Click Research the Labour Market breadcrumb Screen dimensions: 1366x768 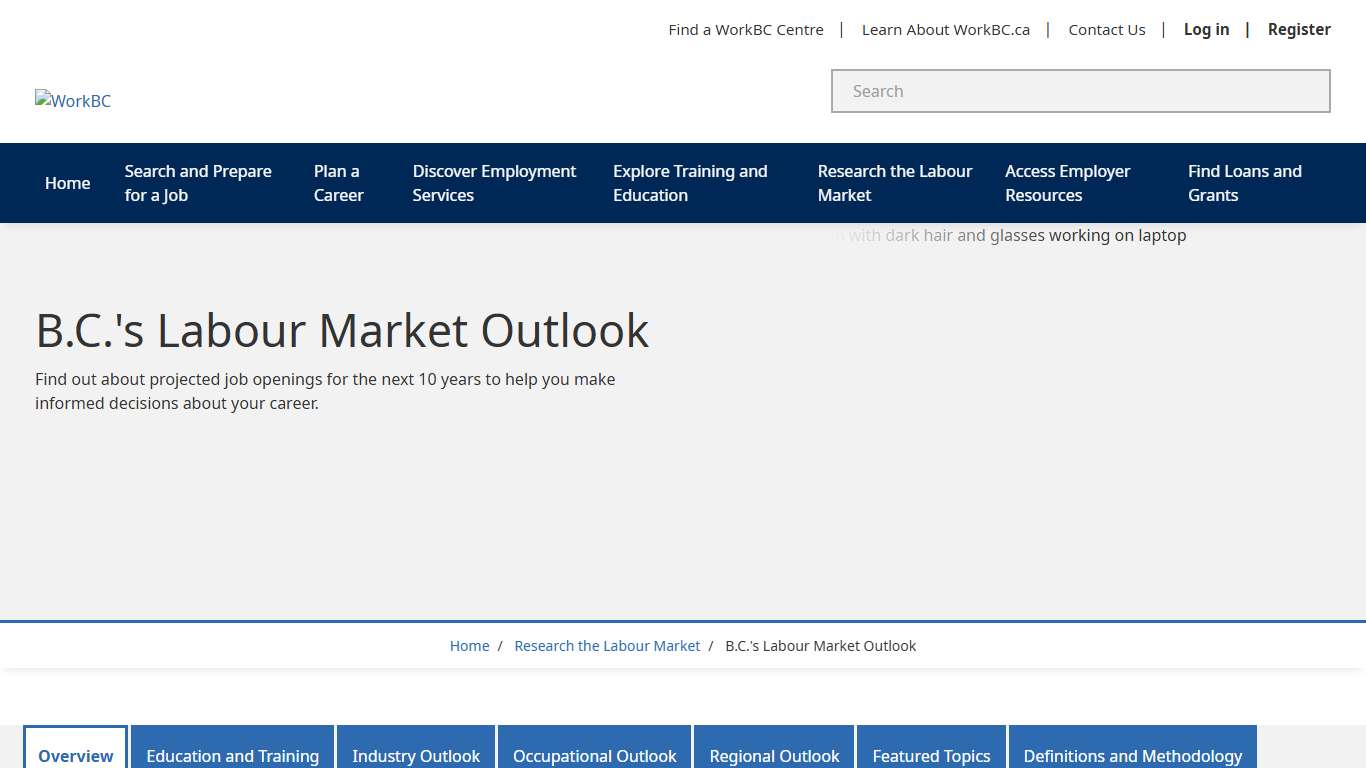point(606,645)
